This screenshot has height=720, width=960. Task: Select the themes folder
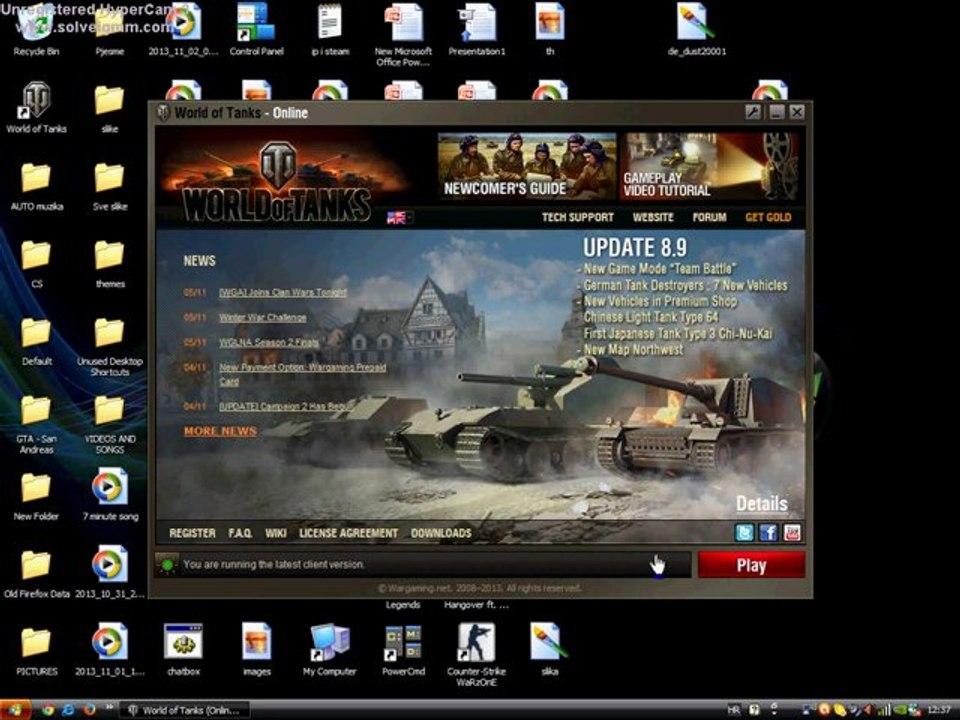[x=110, y=264]
